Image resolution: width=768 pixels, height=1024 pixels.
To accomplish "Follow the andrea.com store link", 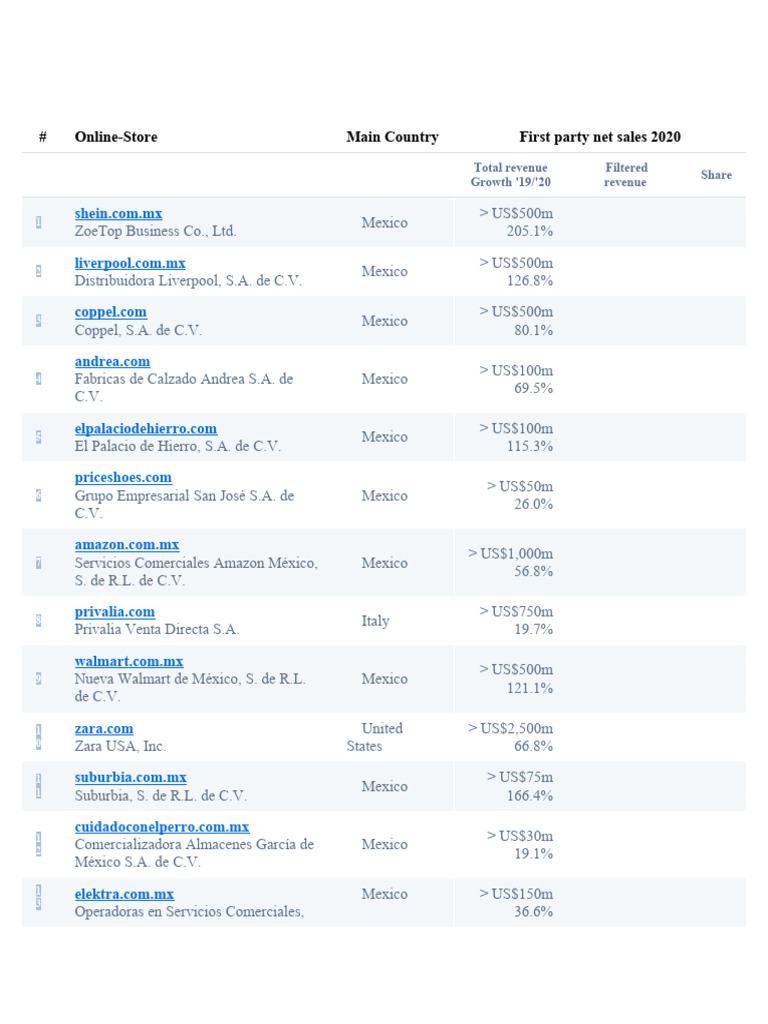I will (112, 361).
